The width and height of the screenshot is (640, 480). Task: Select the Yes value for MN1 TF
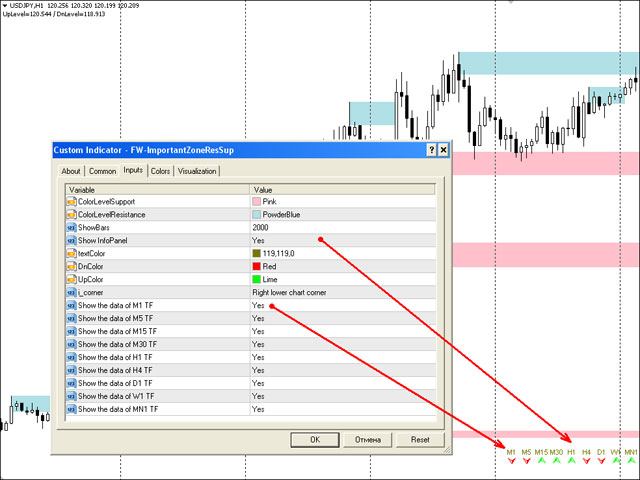258,409
